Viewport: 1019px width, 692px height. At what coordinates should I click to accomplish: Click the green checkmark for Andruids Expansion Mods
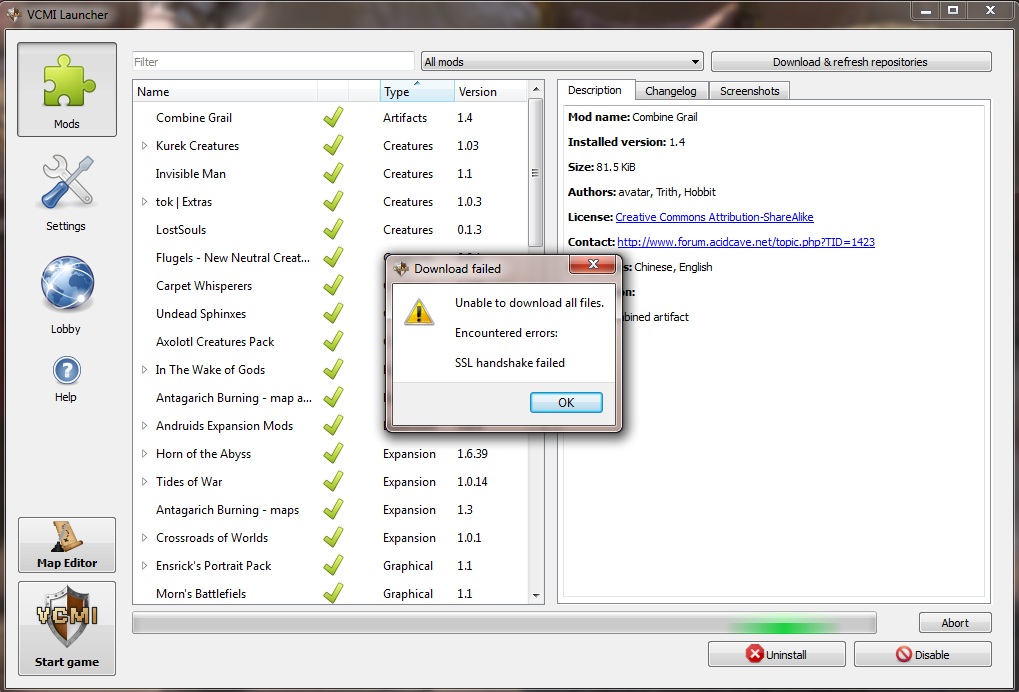333,425
